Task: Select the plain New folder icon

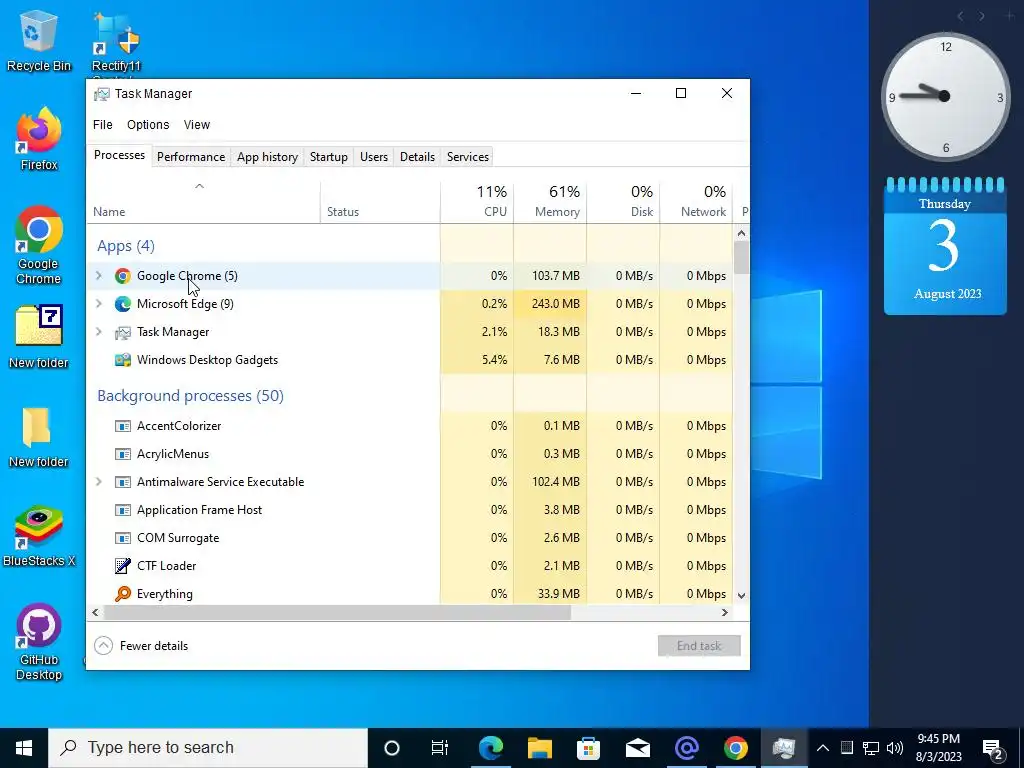Action: 39,436
